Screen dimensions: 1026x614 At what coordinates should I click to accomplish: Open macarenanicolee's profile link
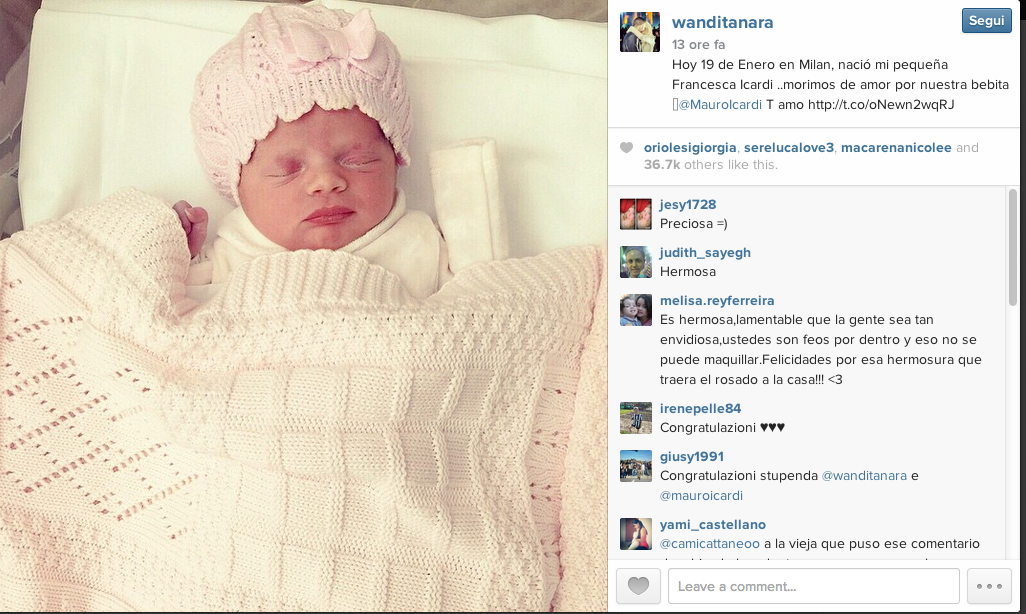896,148
